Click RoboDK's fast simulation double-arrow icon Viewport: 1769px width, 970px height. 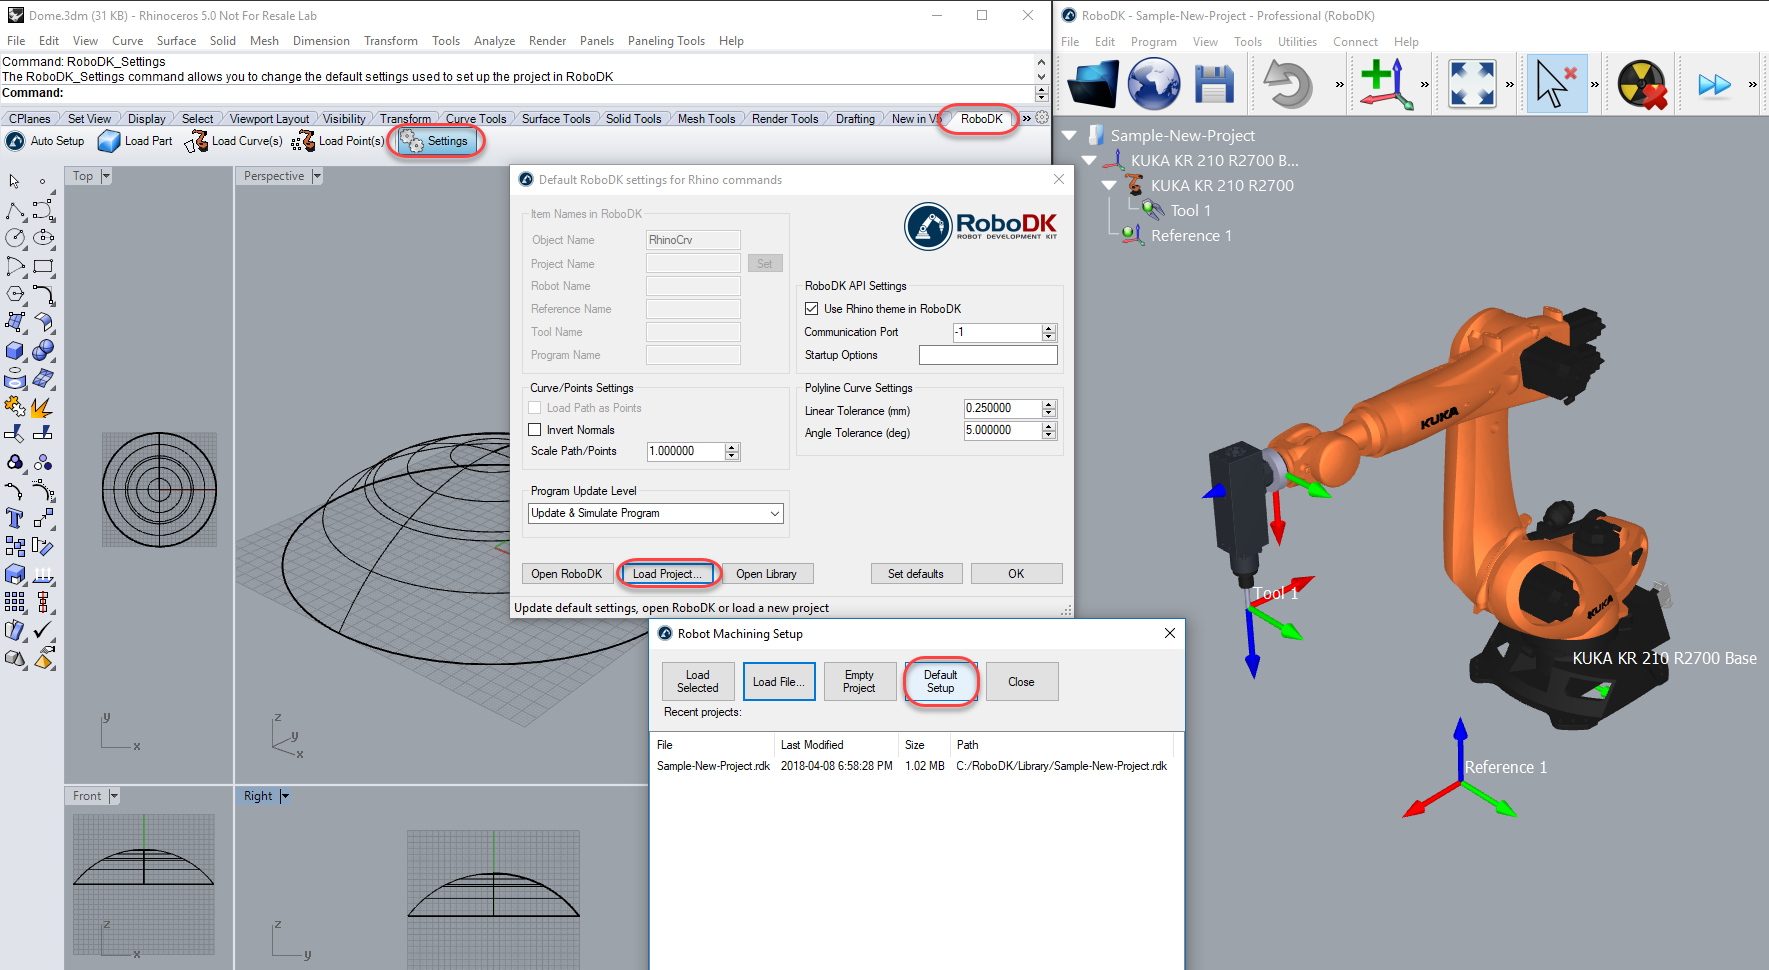[1715, 84]
